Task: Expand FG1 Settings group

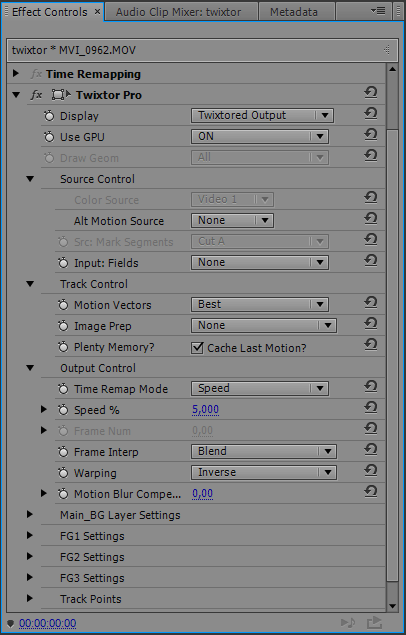Action: point(30,535)
